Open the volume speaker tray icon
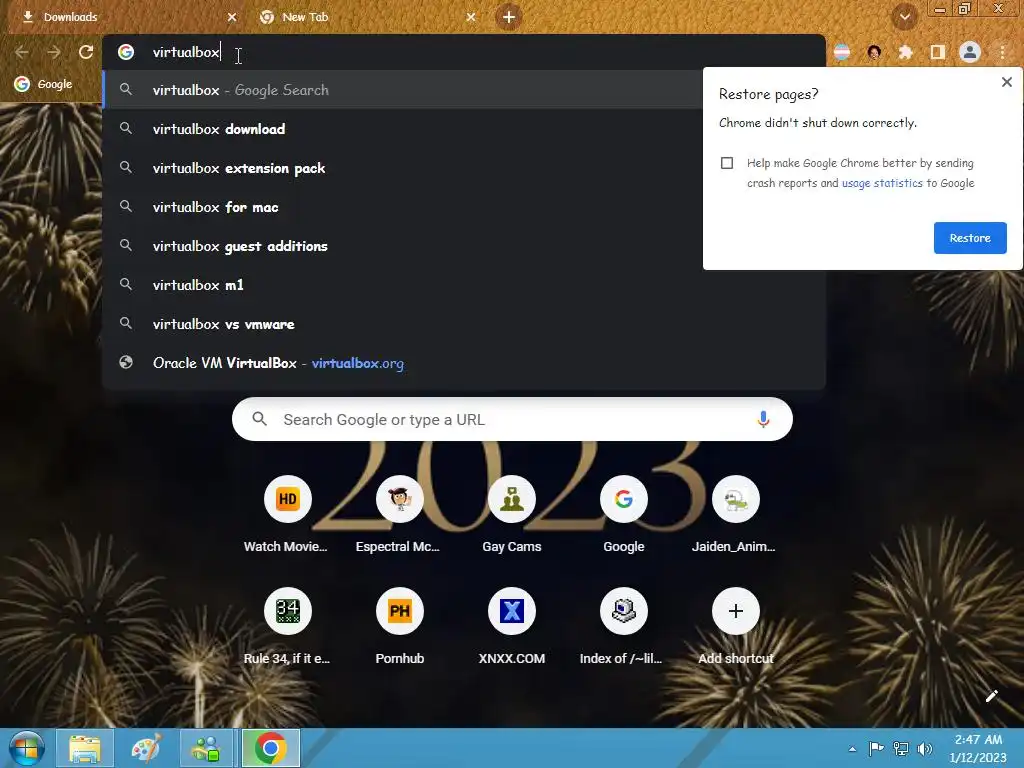 [x=924, y=748]
